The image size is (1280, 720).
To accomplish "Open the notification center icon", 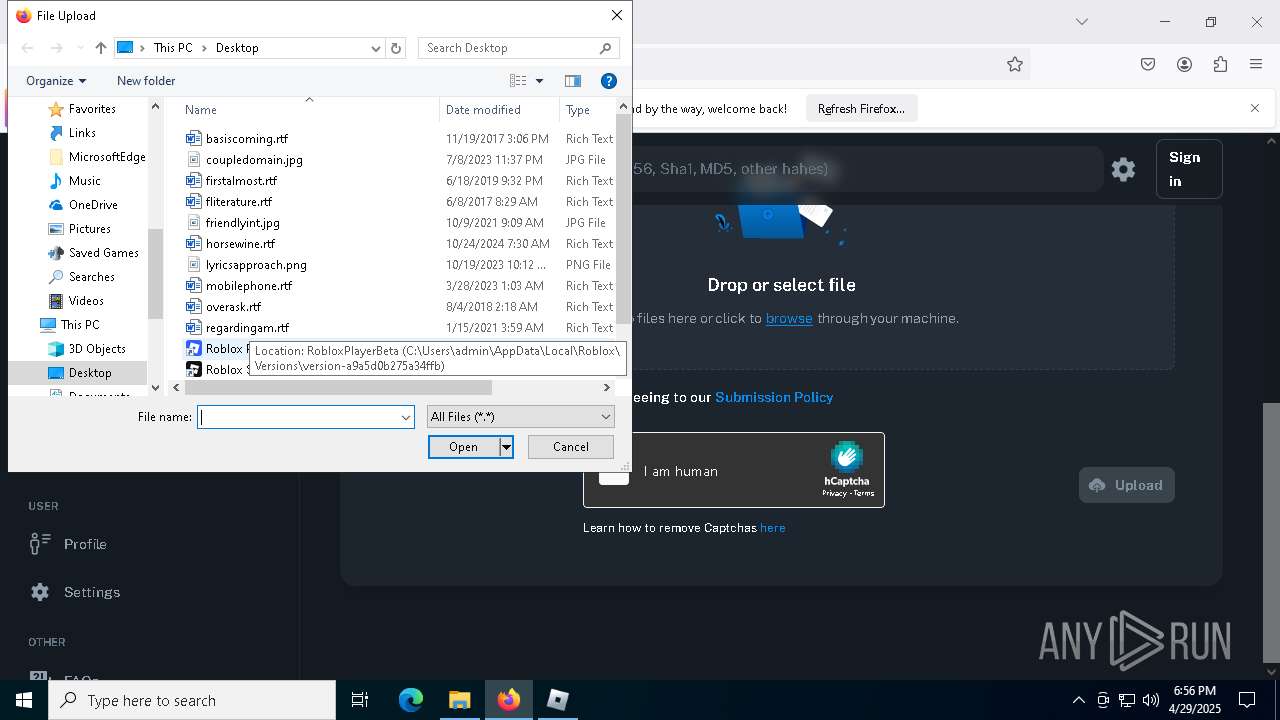I will [x=1247, y=700].
